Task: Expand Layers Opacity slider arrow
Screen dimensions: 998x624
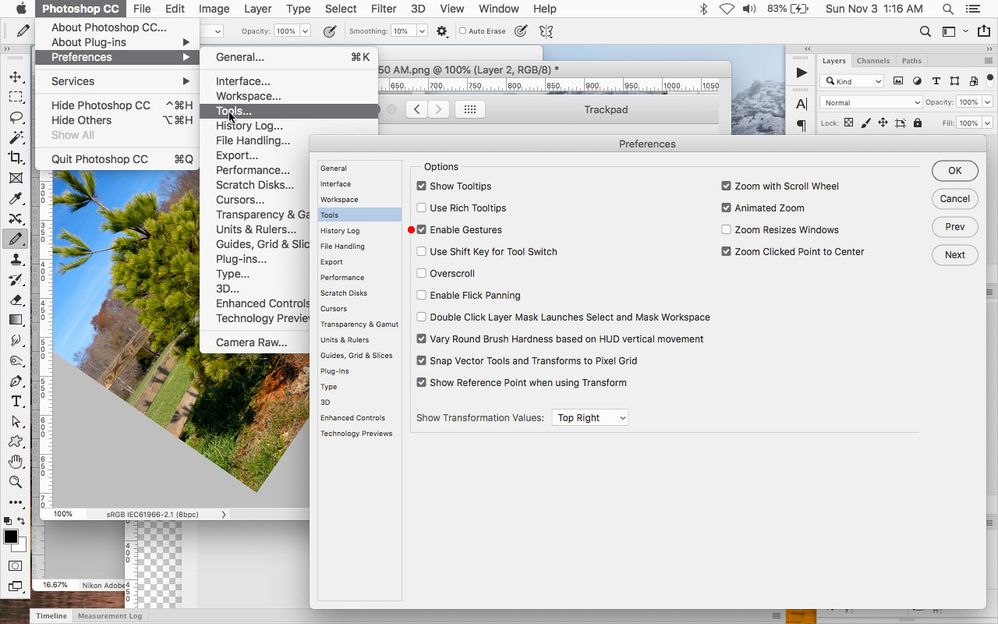Action: pyautogui.click(x=987, y=103)
